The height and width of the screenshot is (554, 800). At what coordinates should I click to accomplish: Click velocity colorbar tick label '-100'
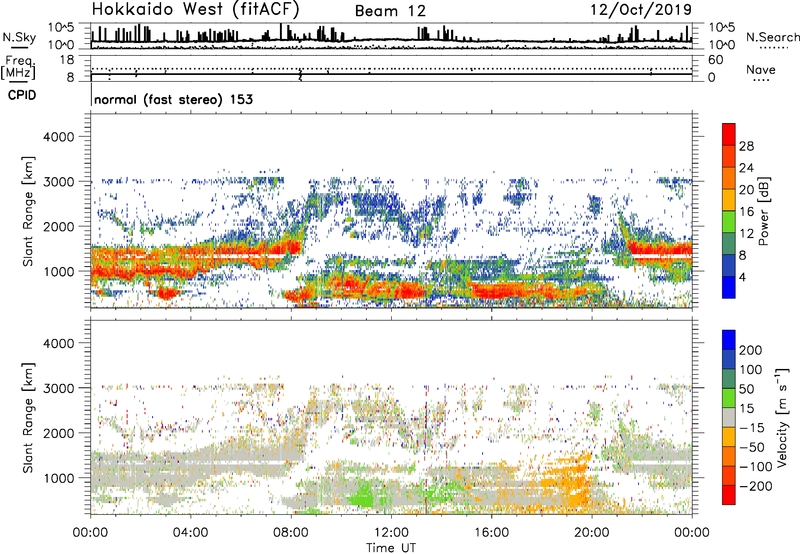tap(756, 466)
